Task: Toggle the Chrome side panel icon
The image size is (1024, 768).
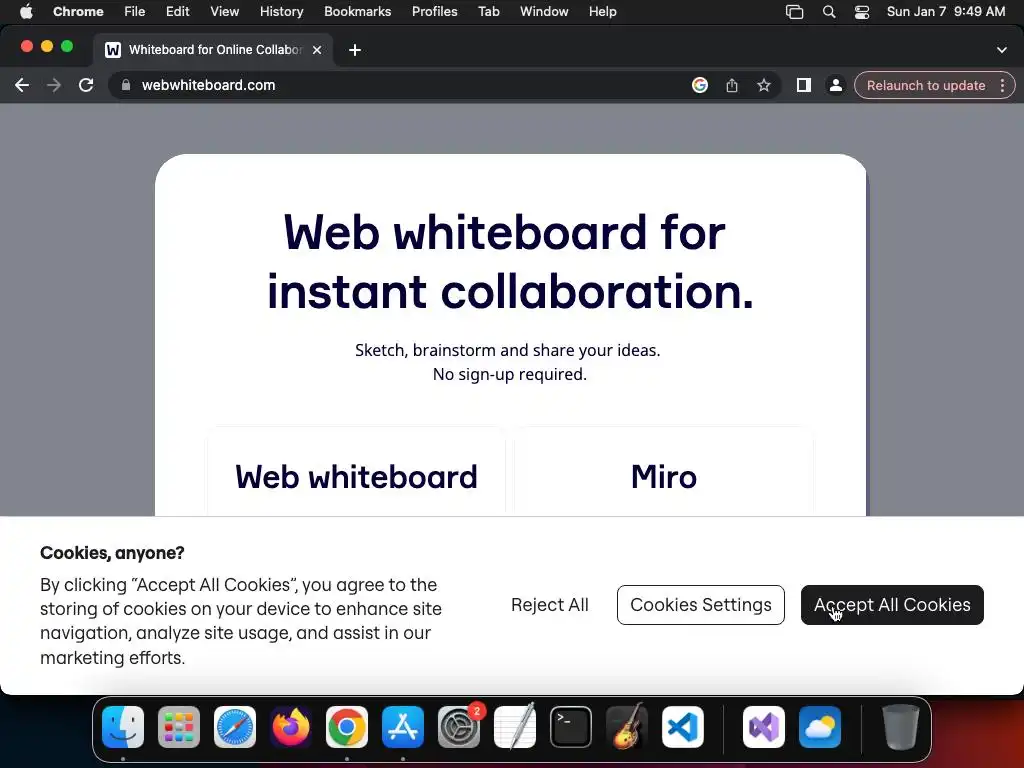Action: click(x=804, y=85)
